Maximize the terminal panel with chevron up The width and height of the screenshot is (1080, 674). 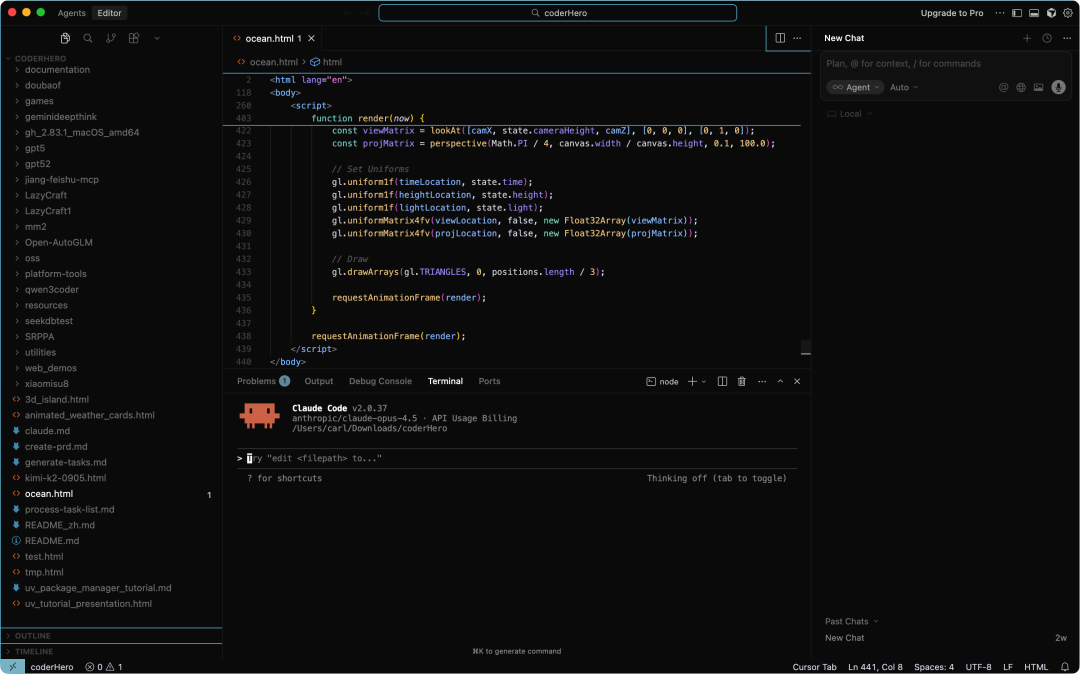(780, 381)
